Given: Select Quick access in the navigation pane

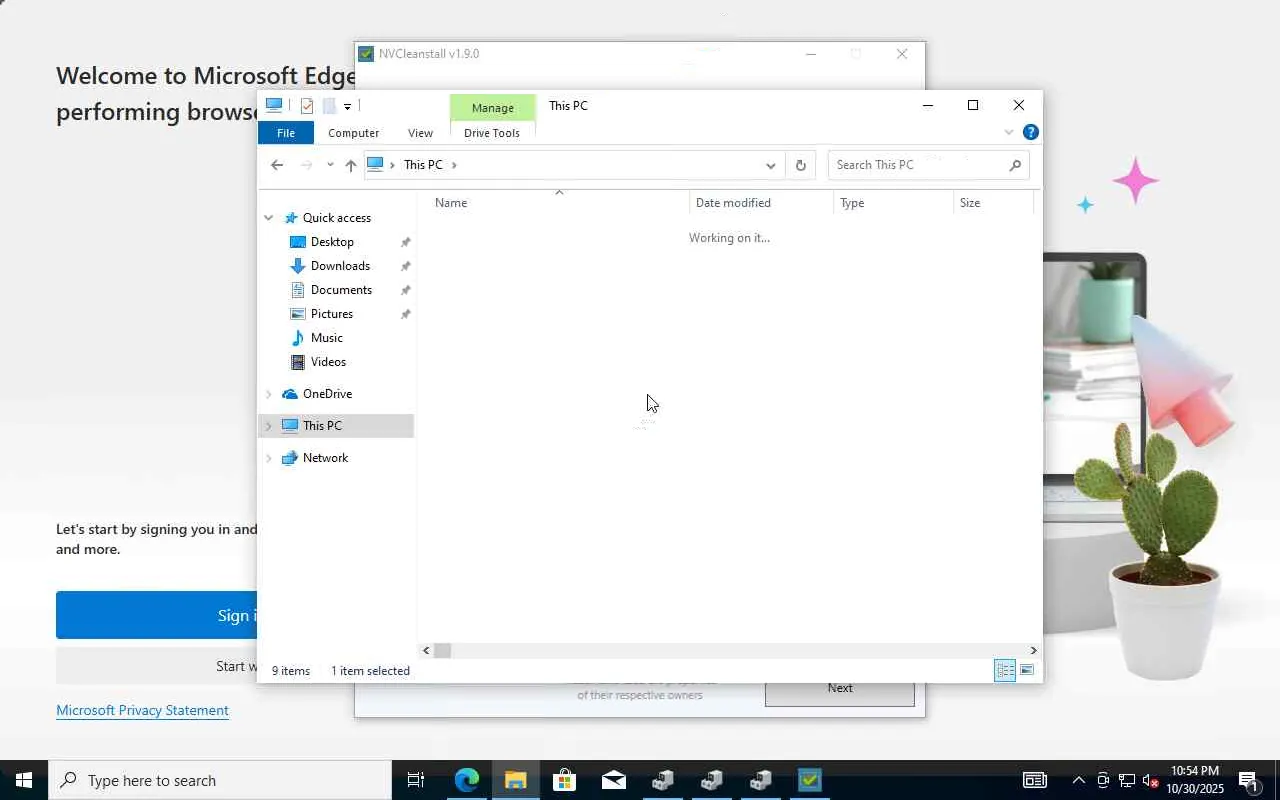Looking at the screenshot, I should tap(337, 218).
